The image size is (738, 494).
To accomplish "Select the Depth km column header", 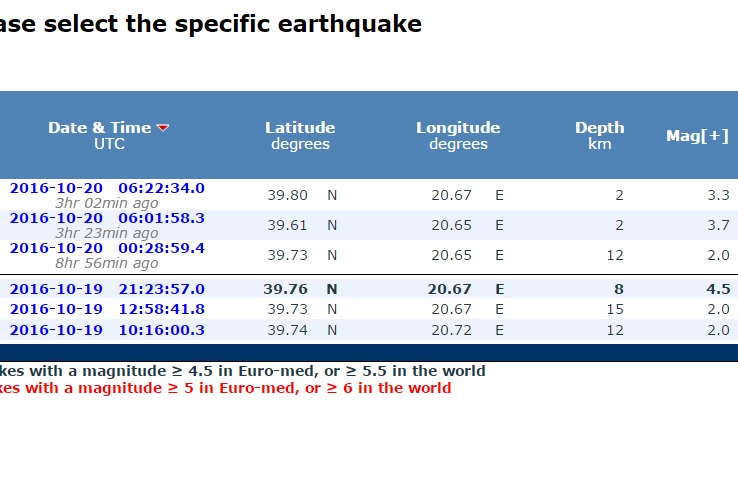I will pos(599,135).
